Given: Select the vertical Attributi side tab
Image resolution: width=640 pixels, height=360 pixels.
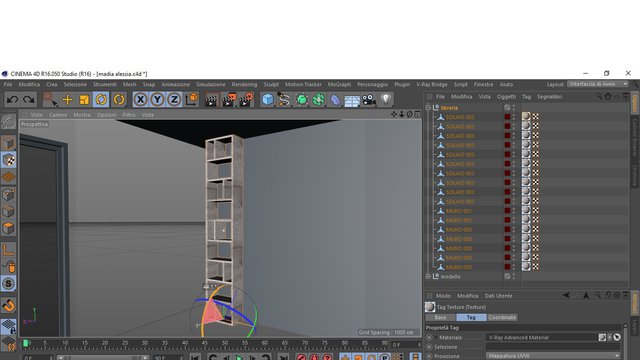Looking at the screenshot, I should pyautogui.click(x=635, y=303).
